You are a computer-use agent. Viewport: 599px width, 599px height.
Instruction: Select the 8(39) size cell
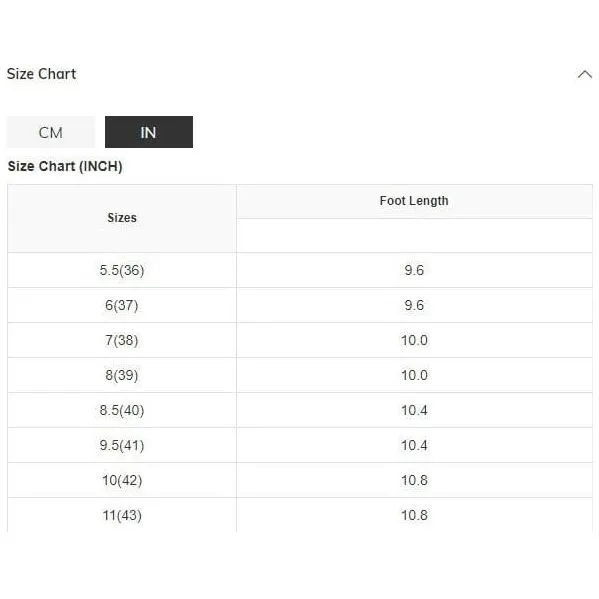coord(122,375)
